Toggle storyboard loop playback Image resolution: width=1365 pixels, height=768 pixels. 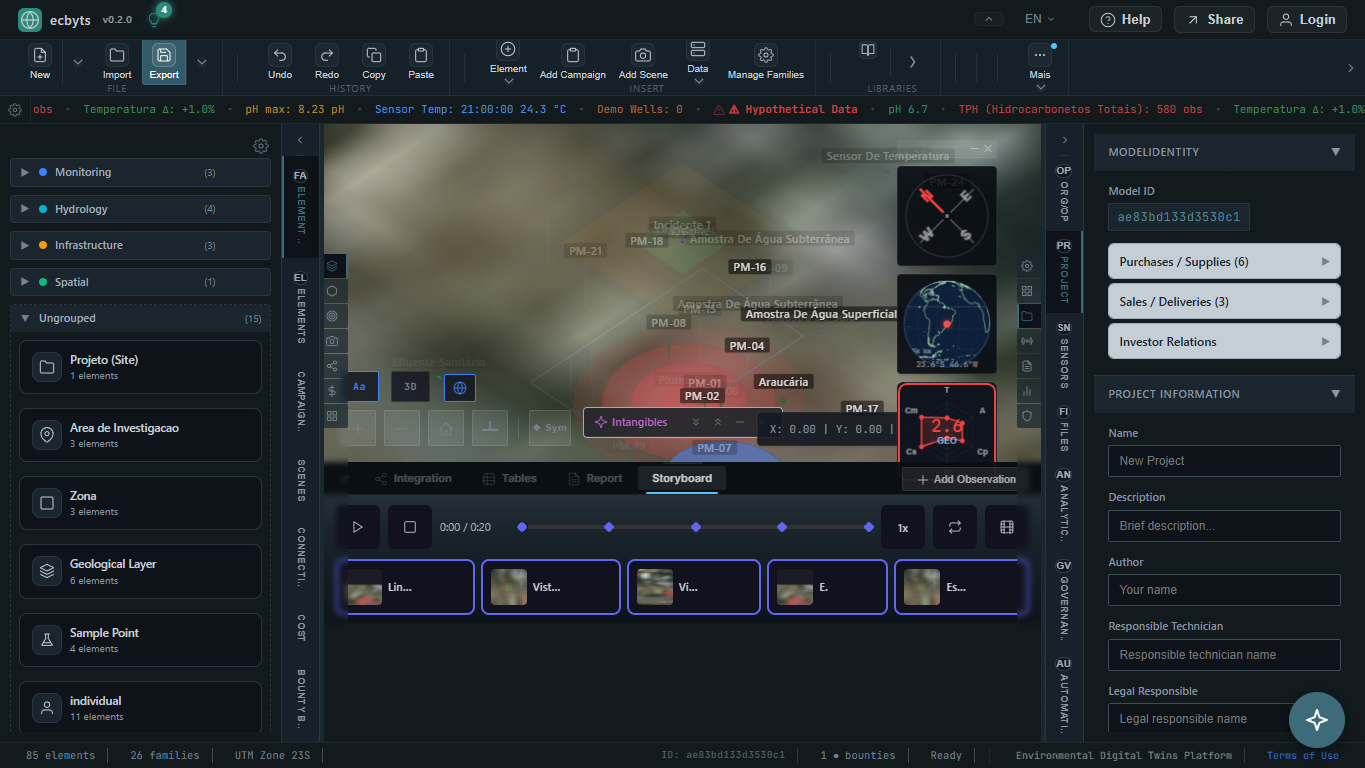point(955,527)
